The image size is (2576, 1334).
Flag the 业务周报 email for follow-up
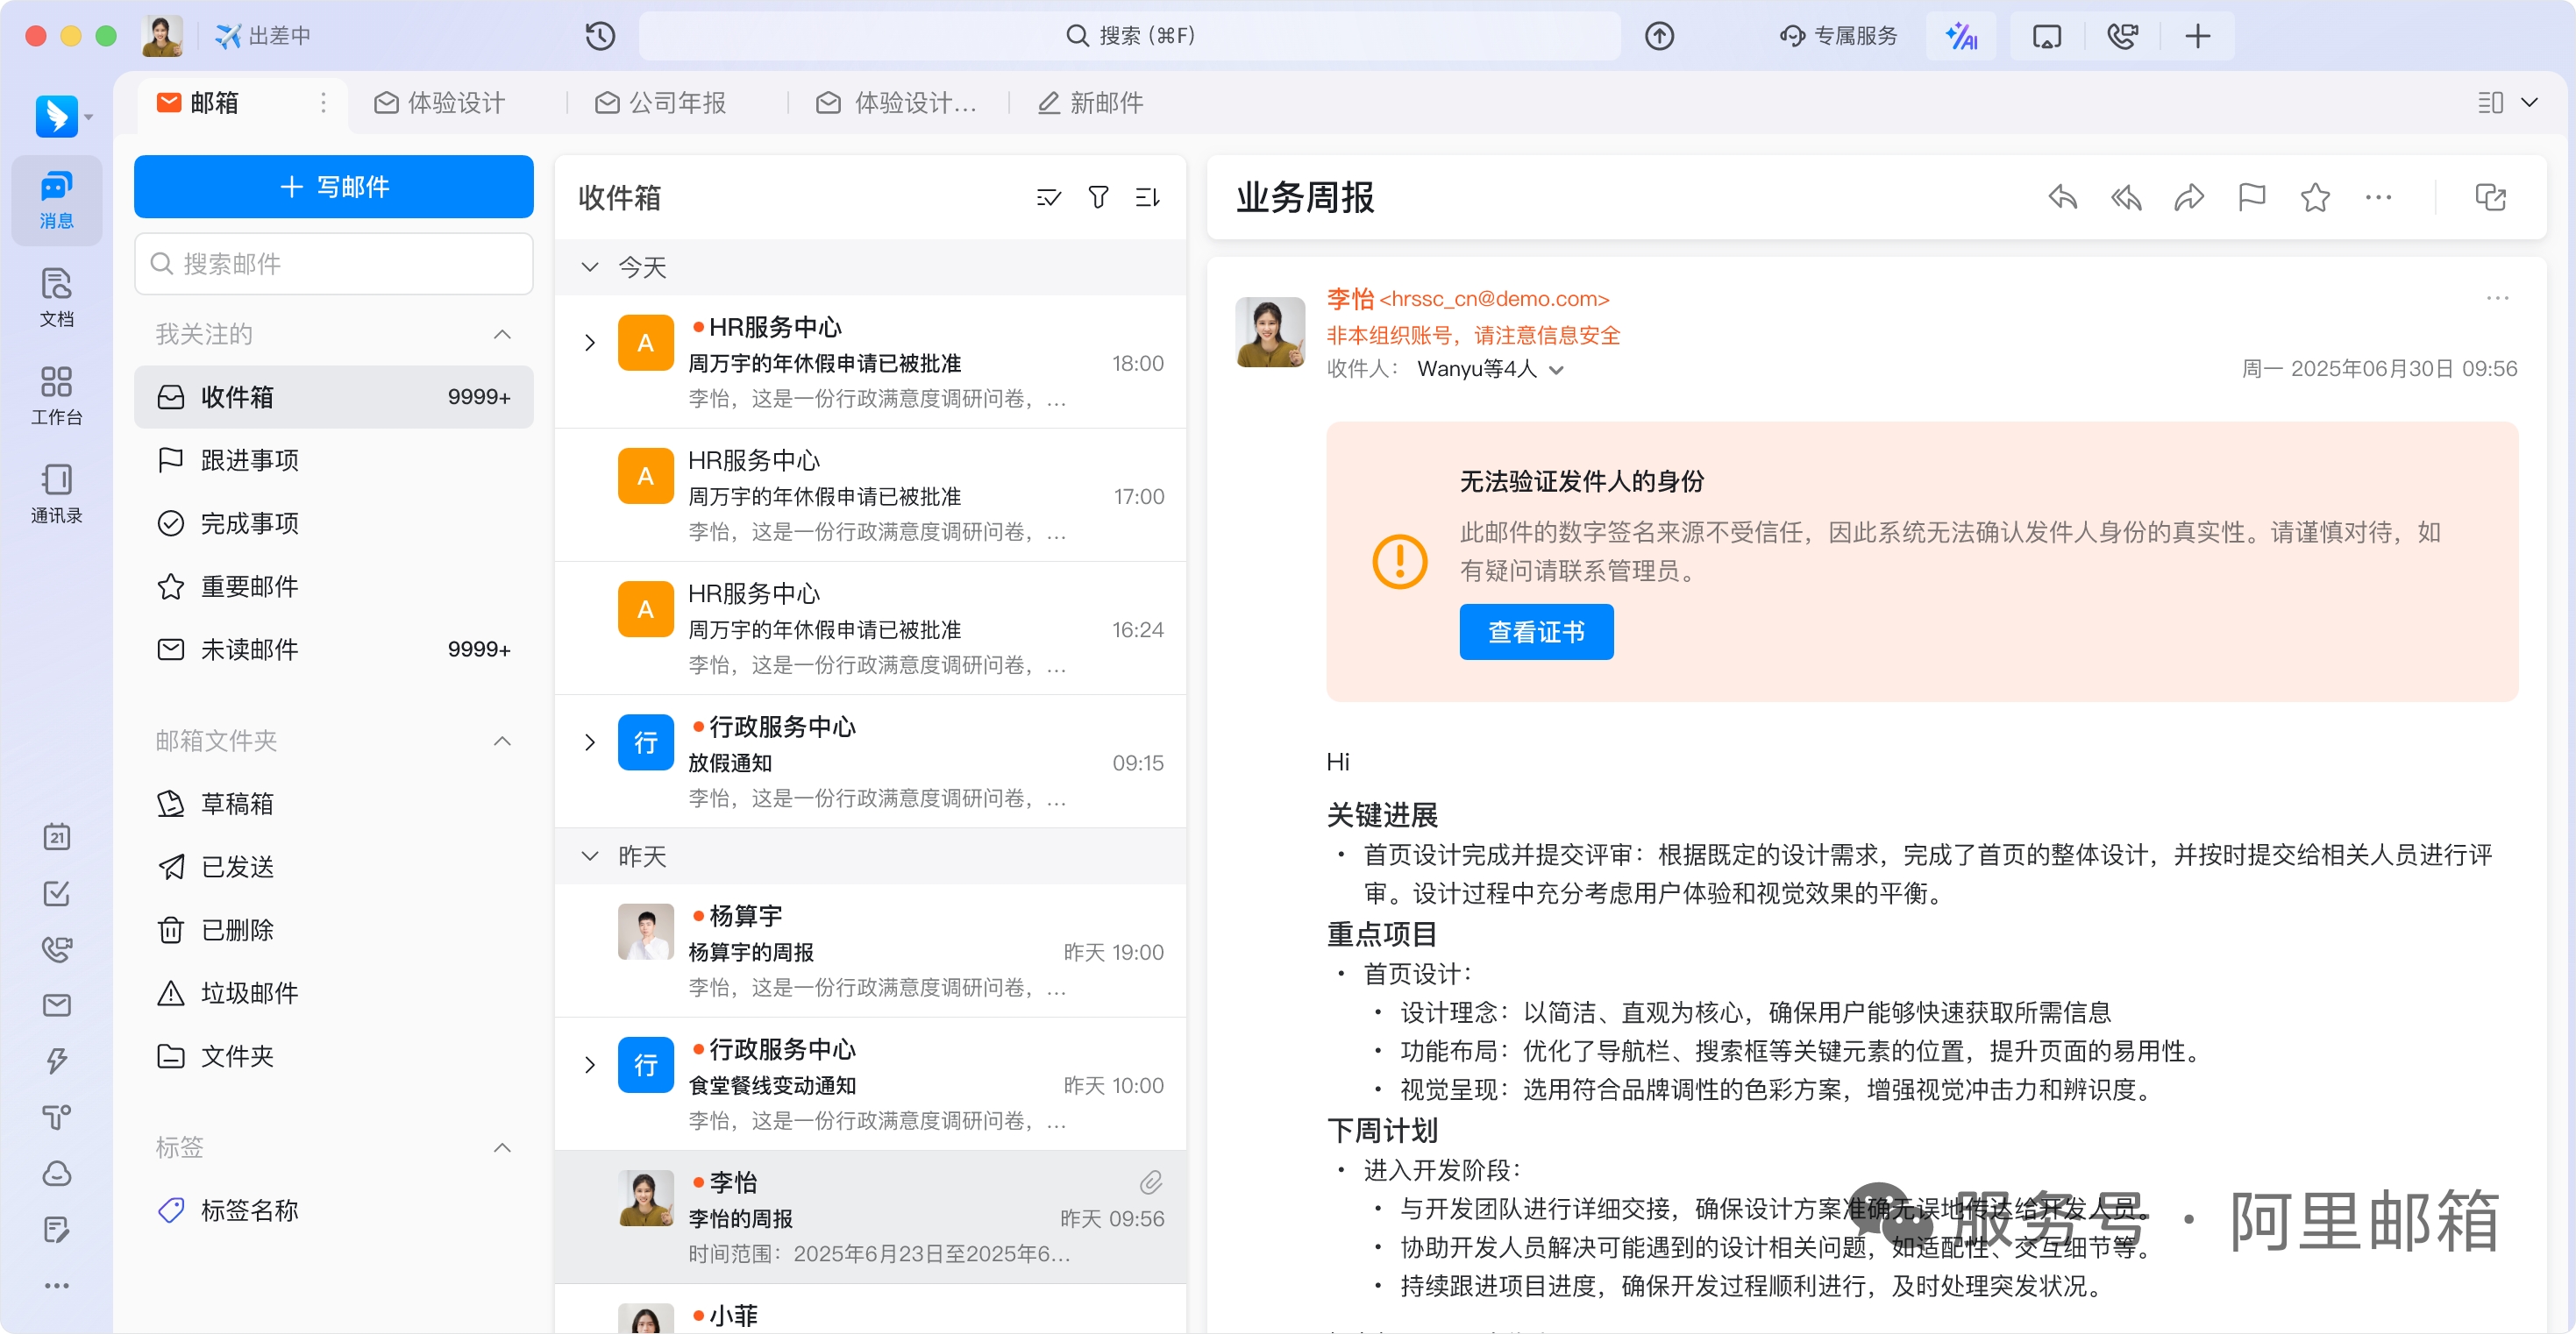coord(2252,198)
